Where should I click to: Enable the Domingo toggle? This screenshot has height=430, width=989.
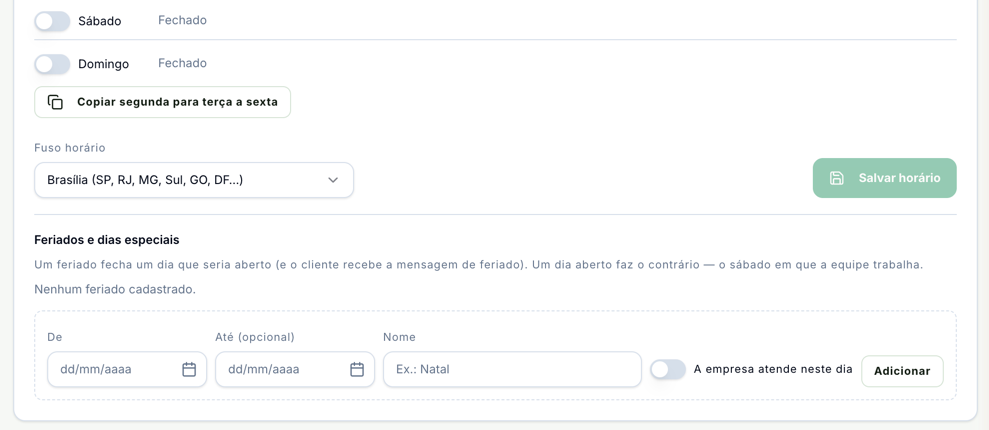tap(52, 64)
